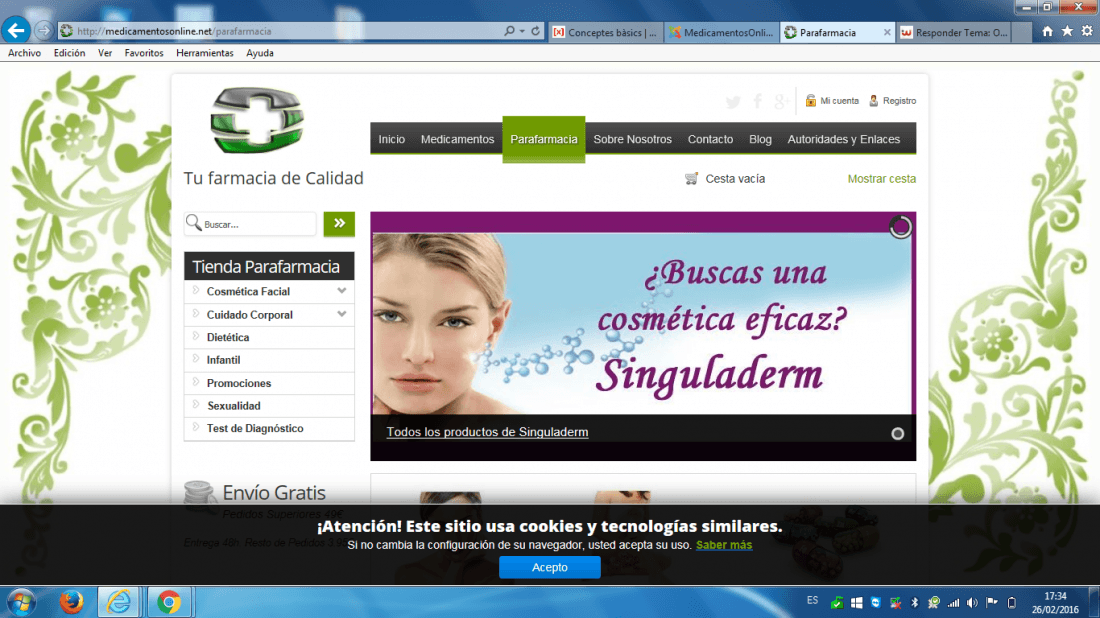
Task: Open the Test de Diagnóstico category
Action: 255,428
